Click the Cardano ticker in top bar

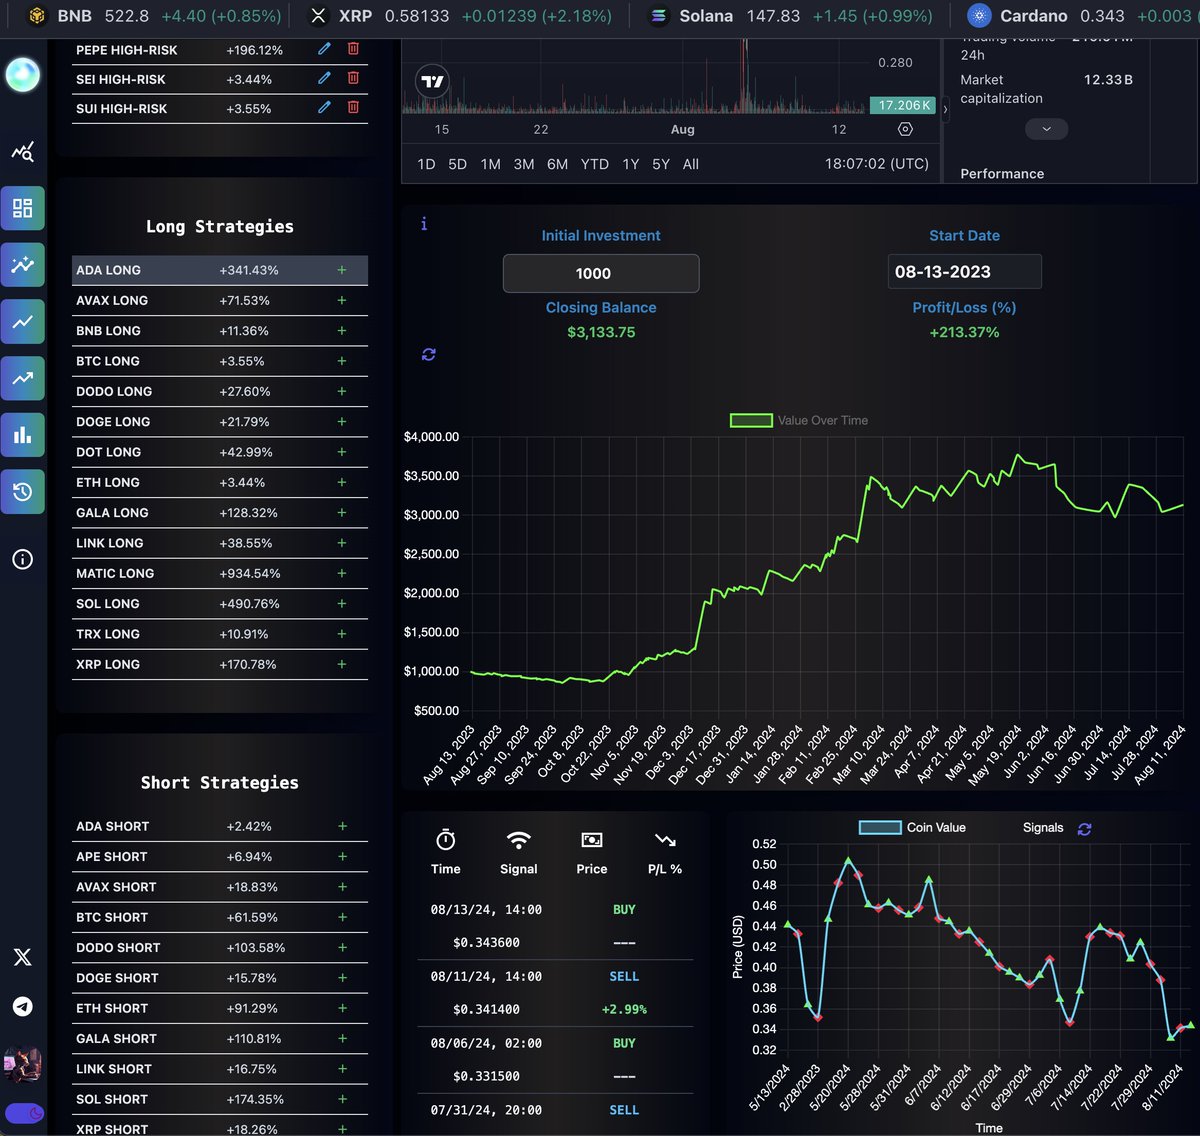(1083, 16)
